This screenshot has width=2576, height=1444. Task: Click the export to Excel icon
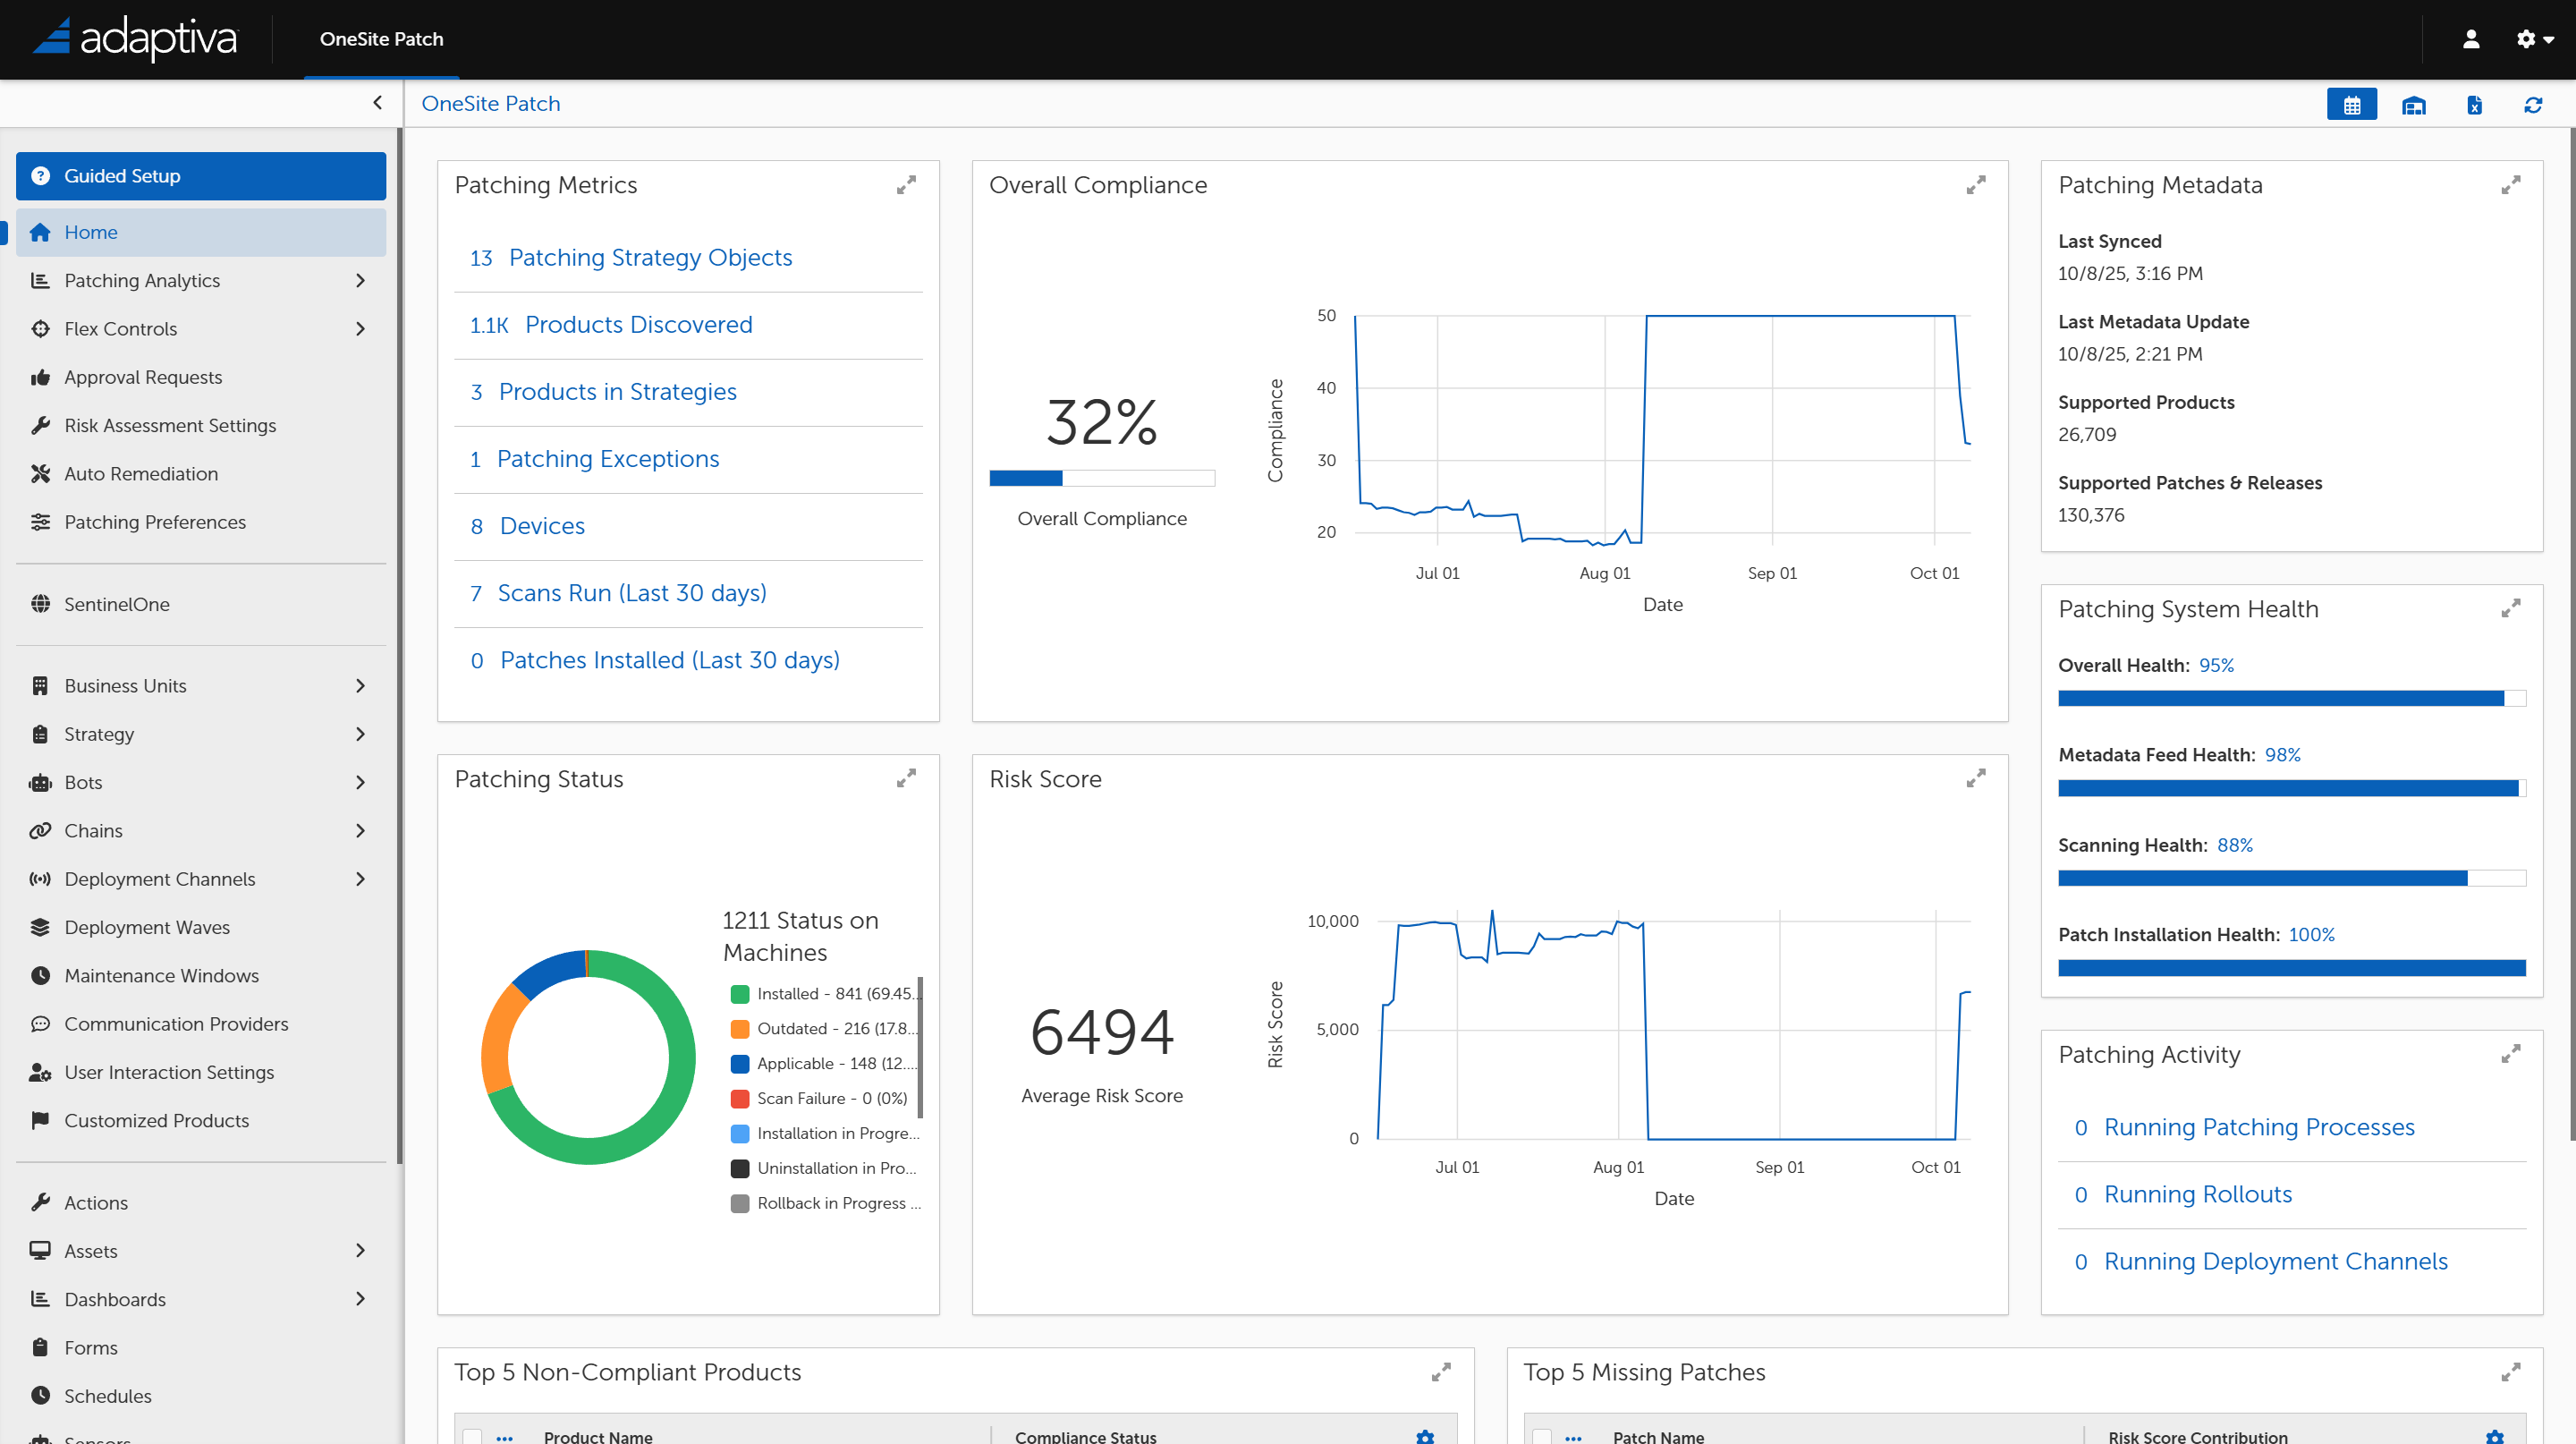[x=2474, y=105]
